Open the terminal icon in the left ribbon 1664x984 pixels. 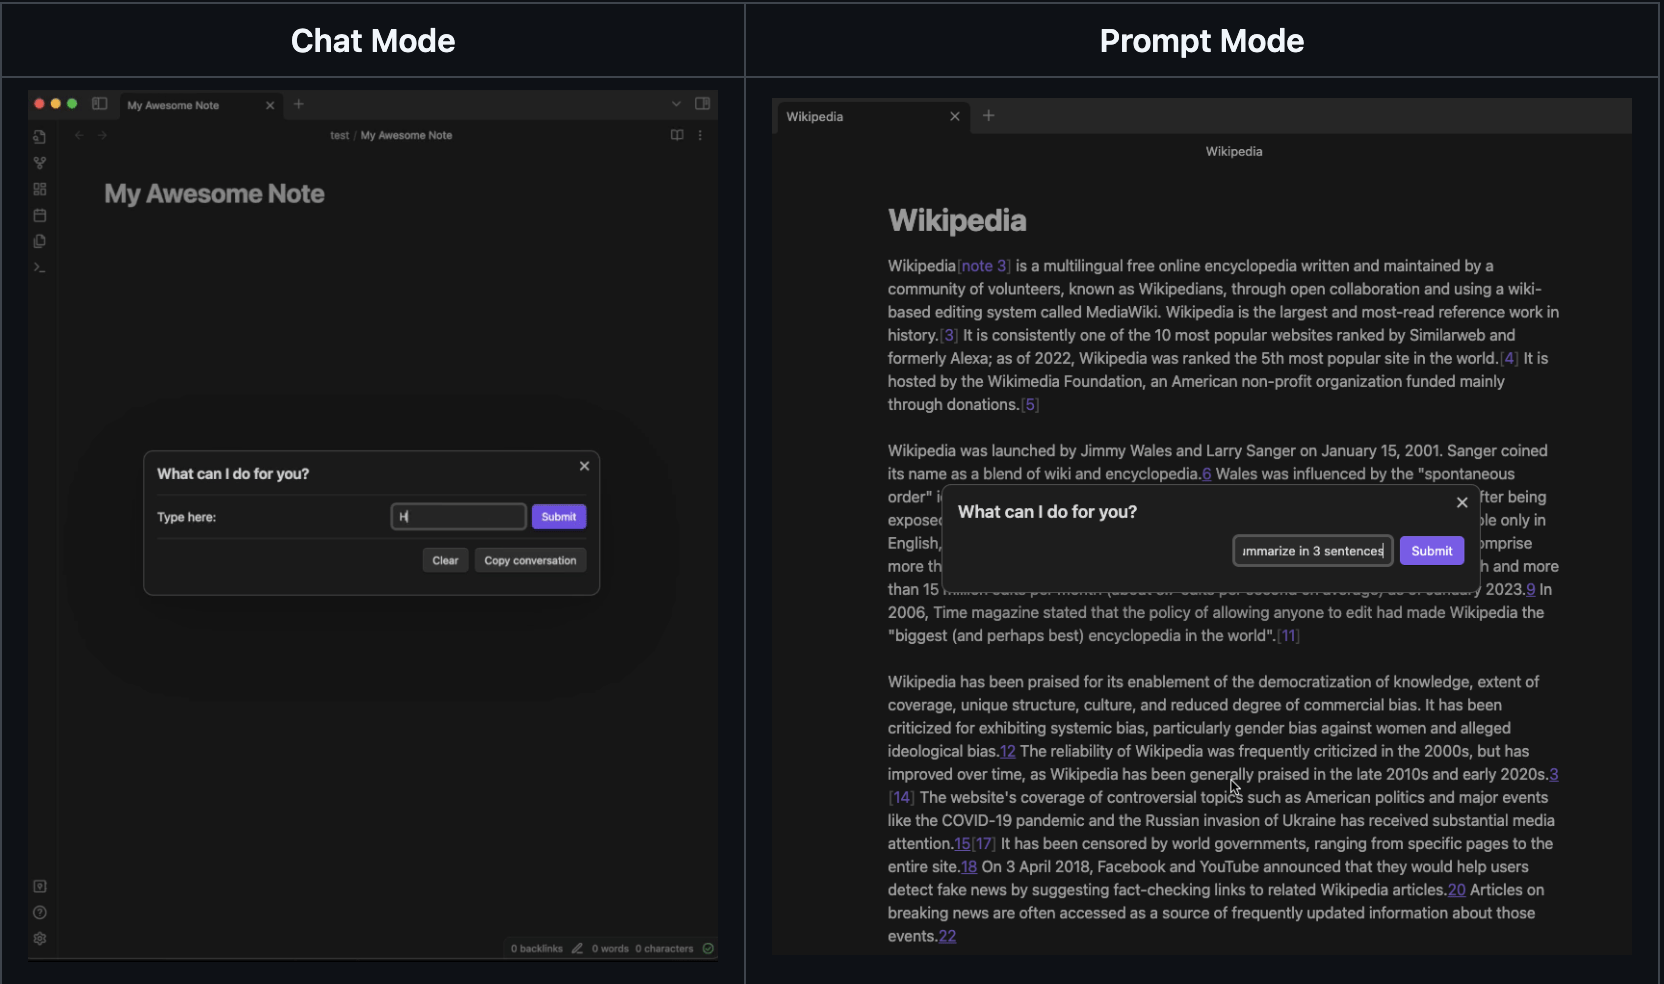pyautogui.click(x=40, y=267)
